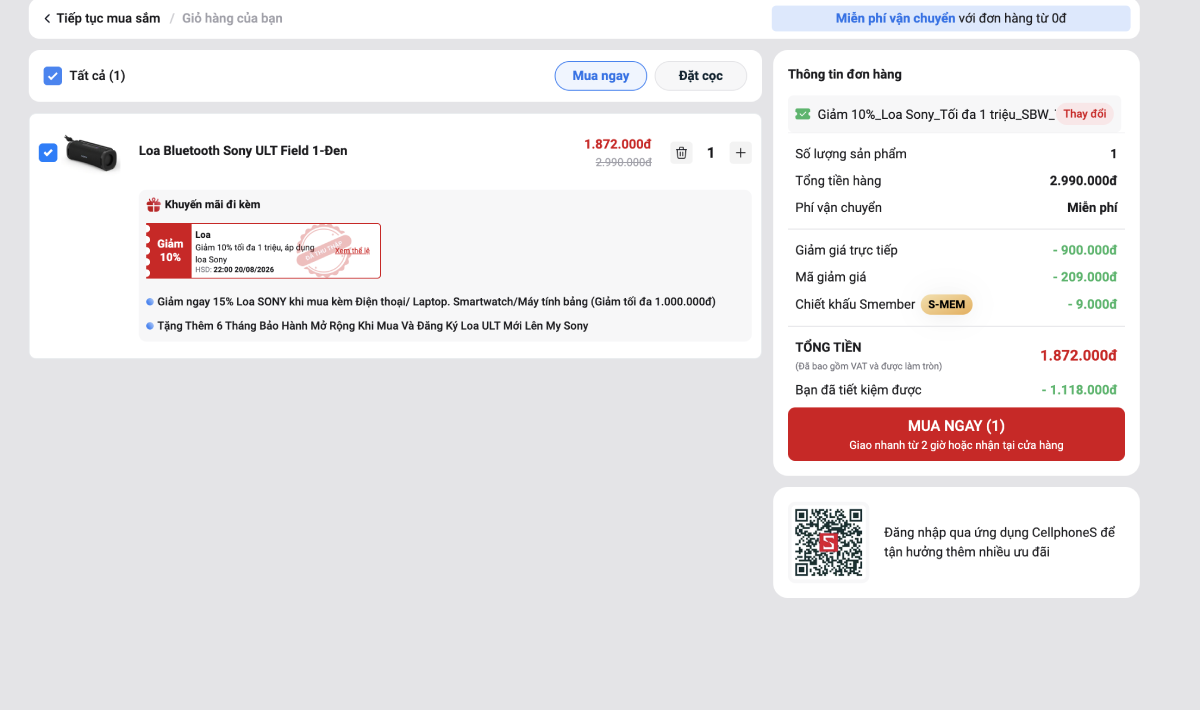The height and width of the screenshot is (710, 1200).
Task: Switch to the Đặt cọc tab
Action: 701,76
